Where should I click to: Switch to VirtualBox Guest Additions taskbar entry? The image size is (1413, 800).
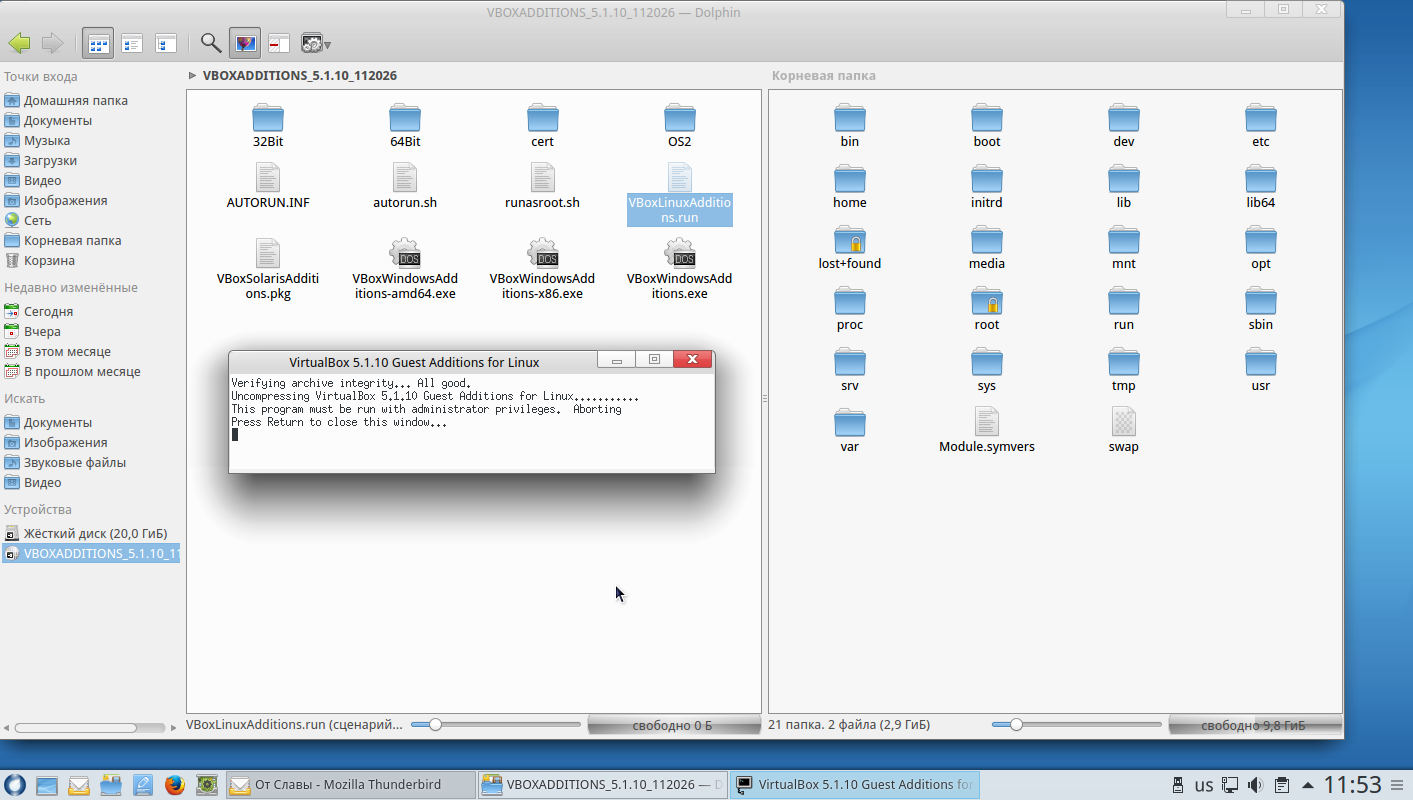855,785
